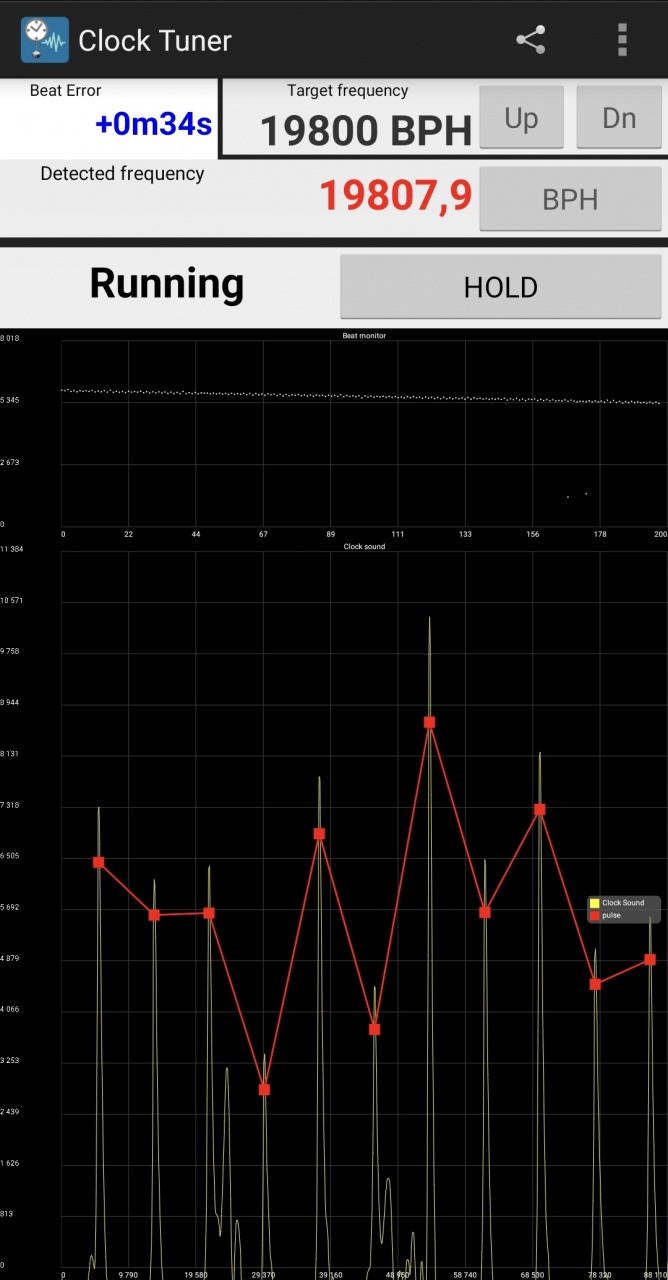
Task: Click red pulse legend swatch
Action: pos(594,915)
